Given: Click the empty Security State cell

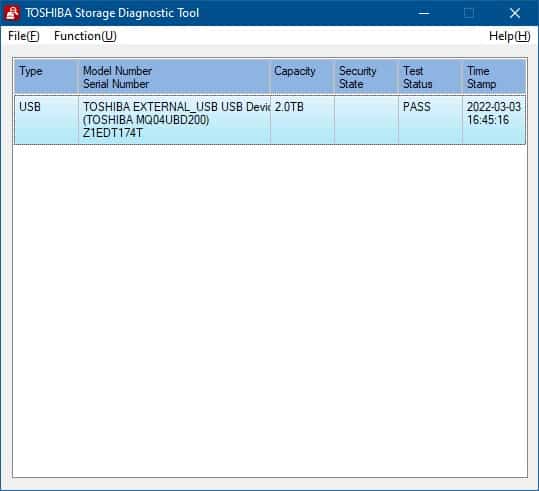Looking at the screenshot, I should [x=366, y=120].
